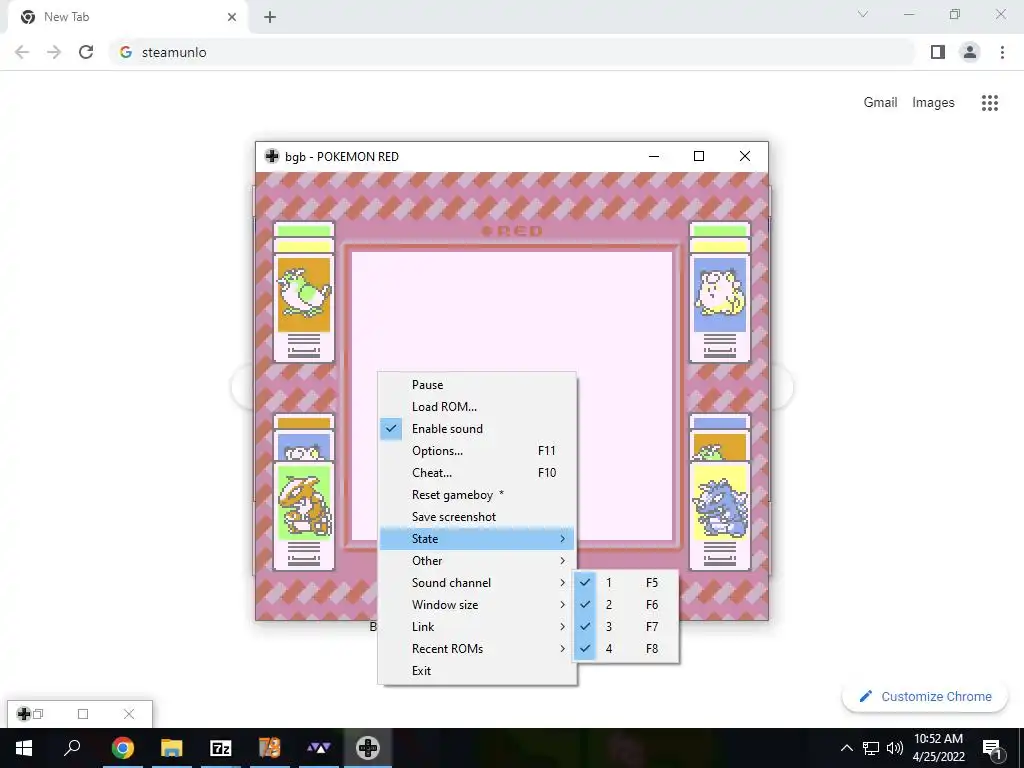The width and height of the screenshot is (1024, 768).
Task: Open Windows Start menu
Action: [24, 748]
